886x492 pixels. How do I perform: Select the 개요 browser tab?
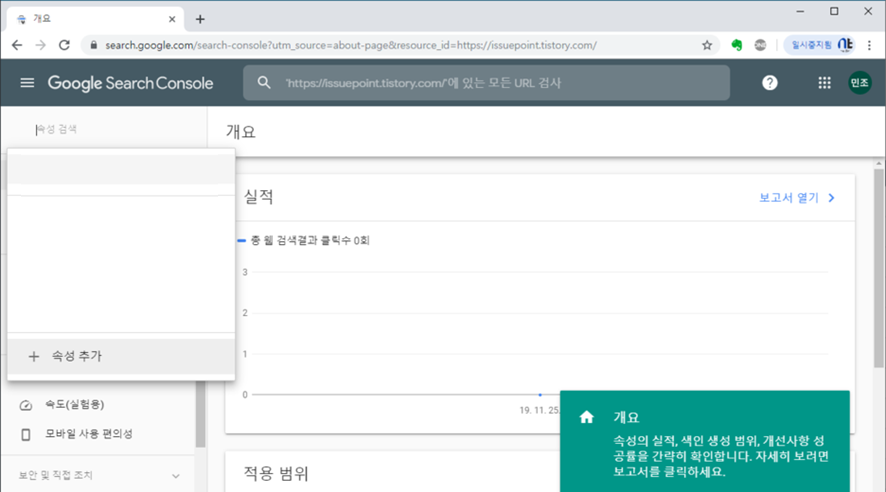pyautogui.click(x=95, y=19)
